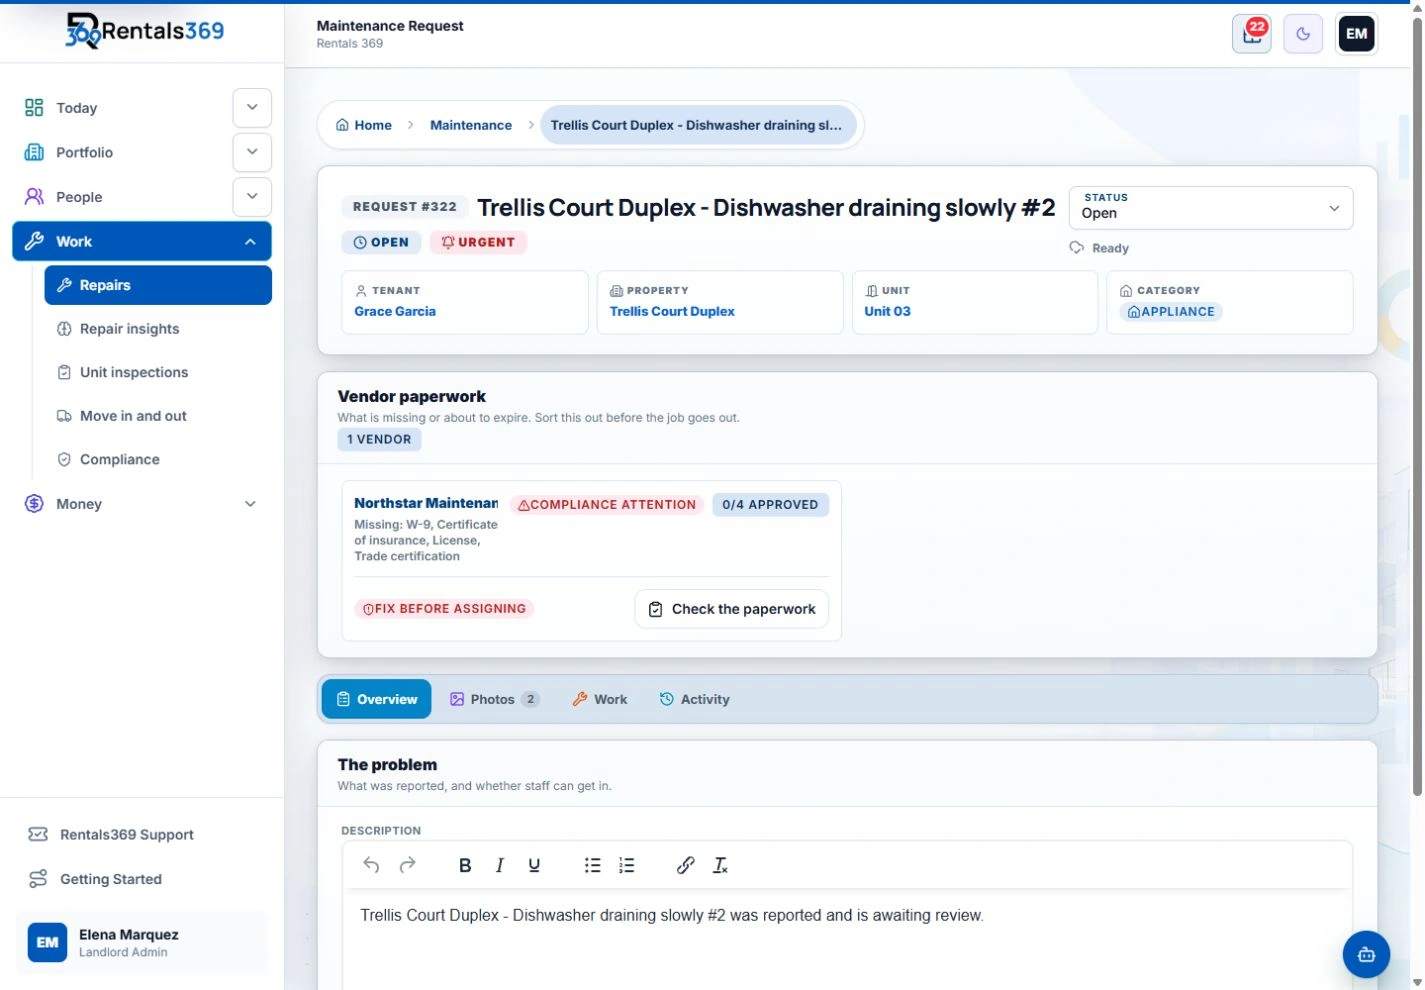The image size is (1425, 990).
Task: Click the current breadcrumb Trellis Court Duplex
Action: 698,125
